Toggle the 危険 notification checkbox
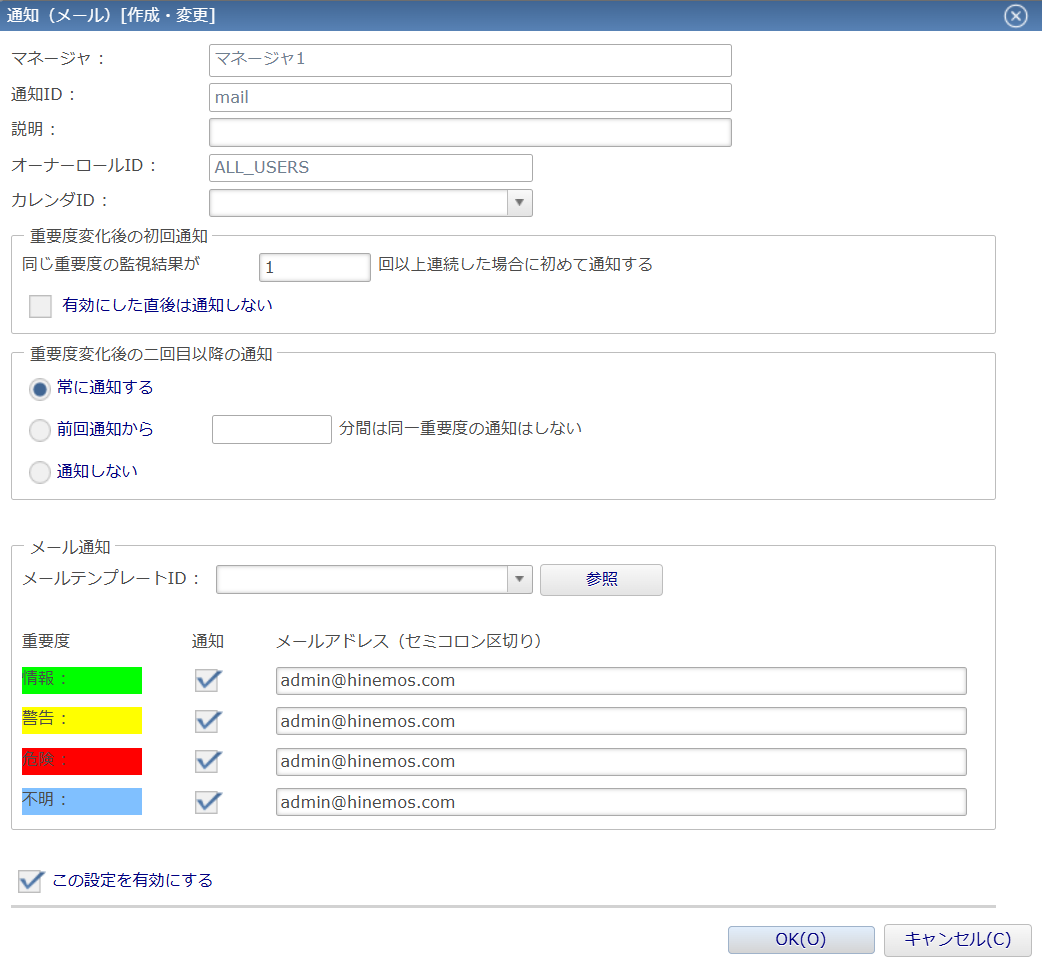The image size is (1042, 964). click(x=207, y=761)
